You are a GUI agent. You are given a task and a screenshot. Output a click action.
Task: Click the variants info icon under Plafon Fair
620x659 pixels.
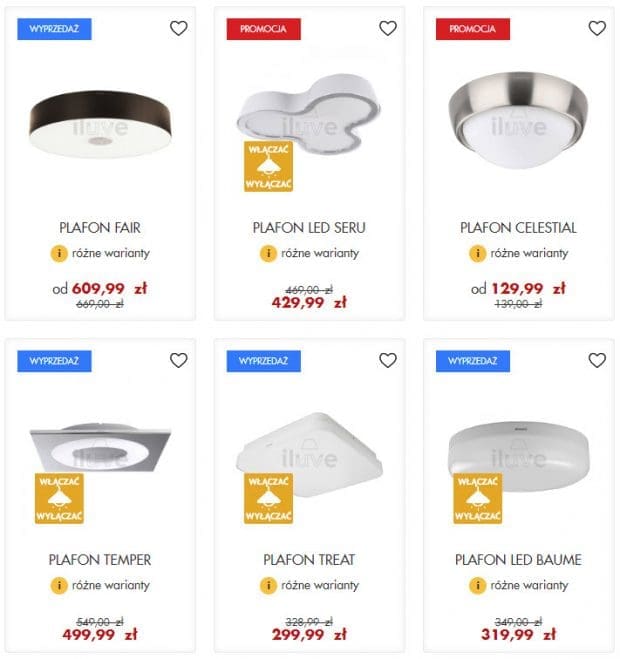point(58,253)
